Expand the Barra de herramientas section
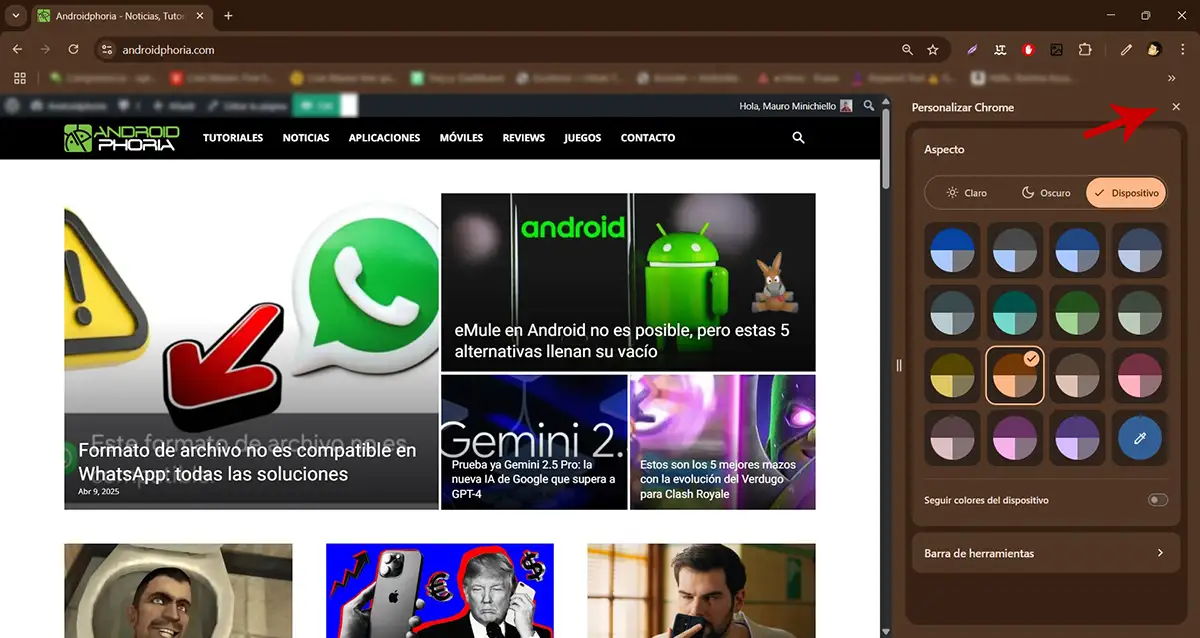 point(1044,553)
